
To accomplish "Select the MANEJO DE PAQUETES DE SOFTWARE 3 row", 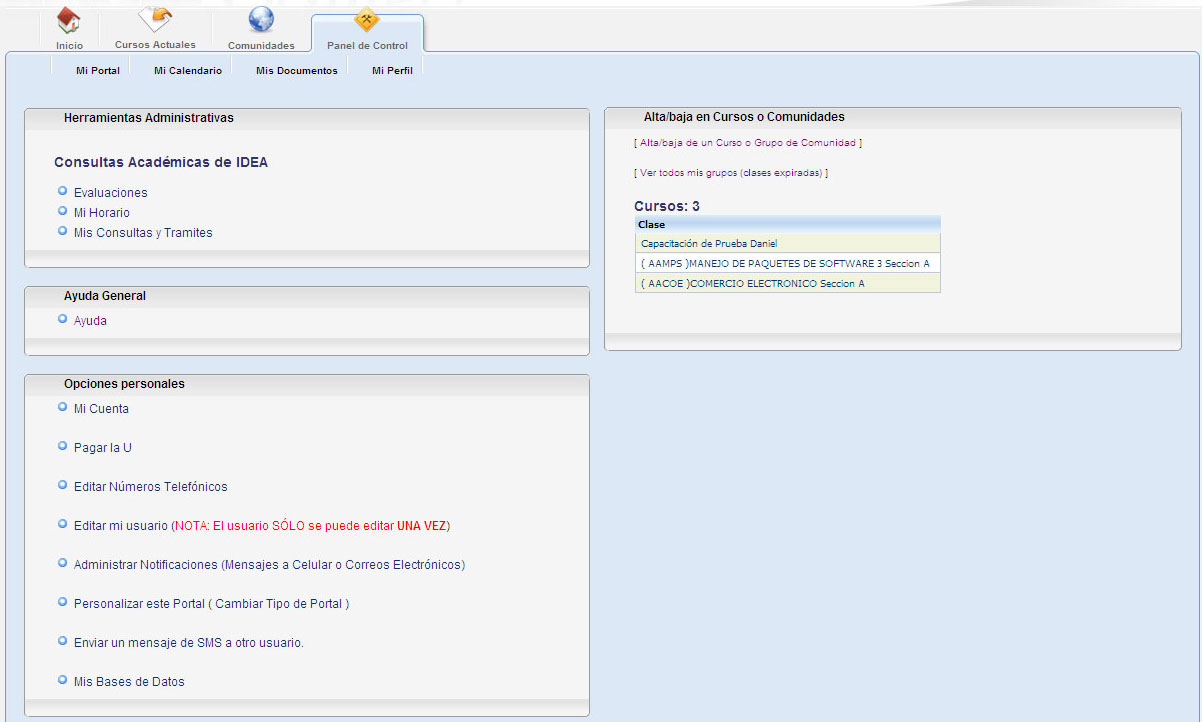I will [788, 263].
